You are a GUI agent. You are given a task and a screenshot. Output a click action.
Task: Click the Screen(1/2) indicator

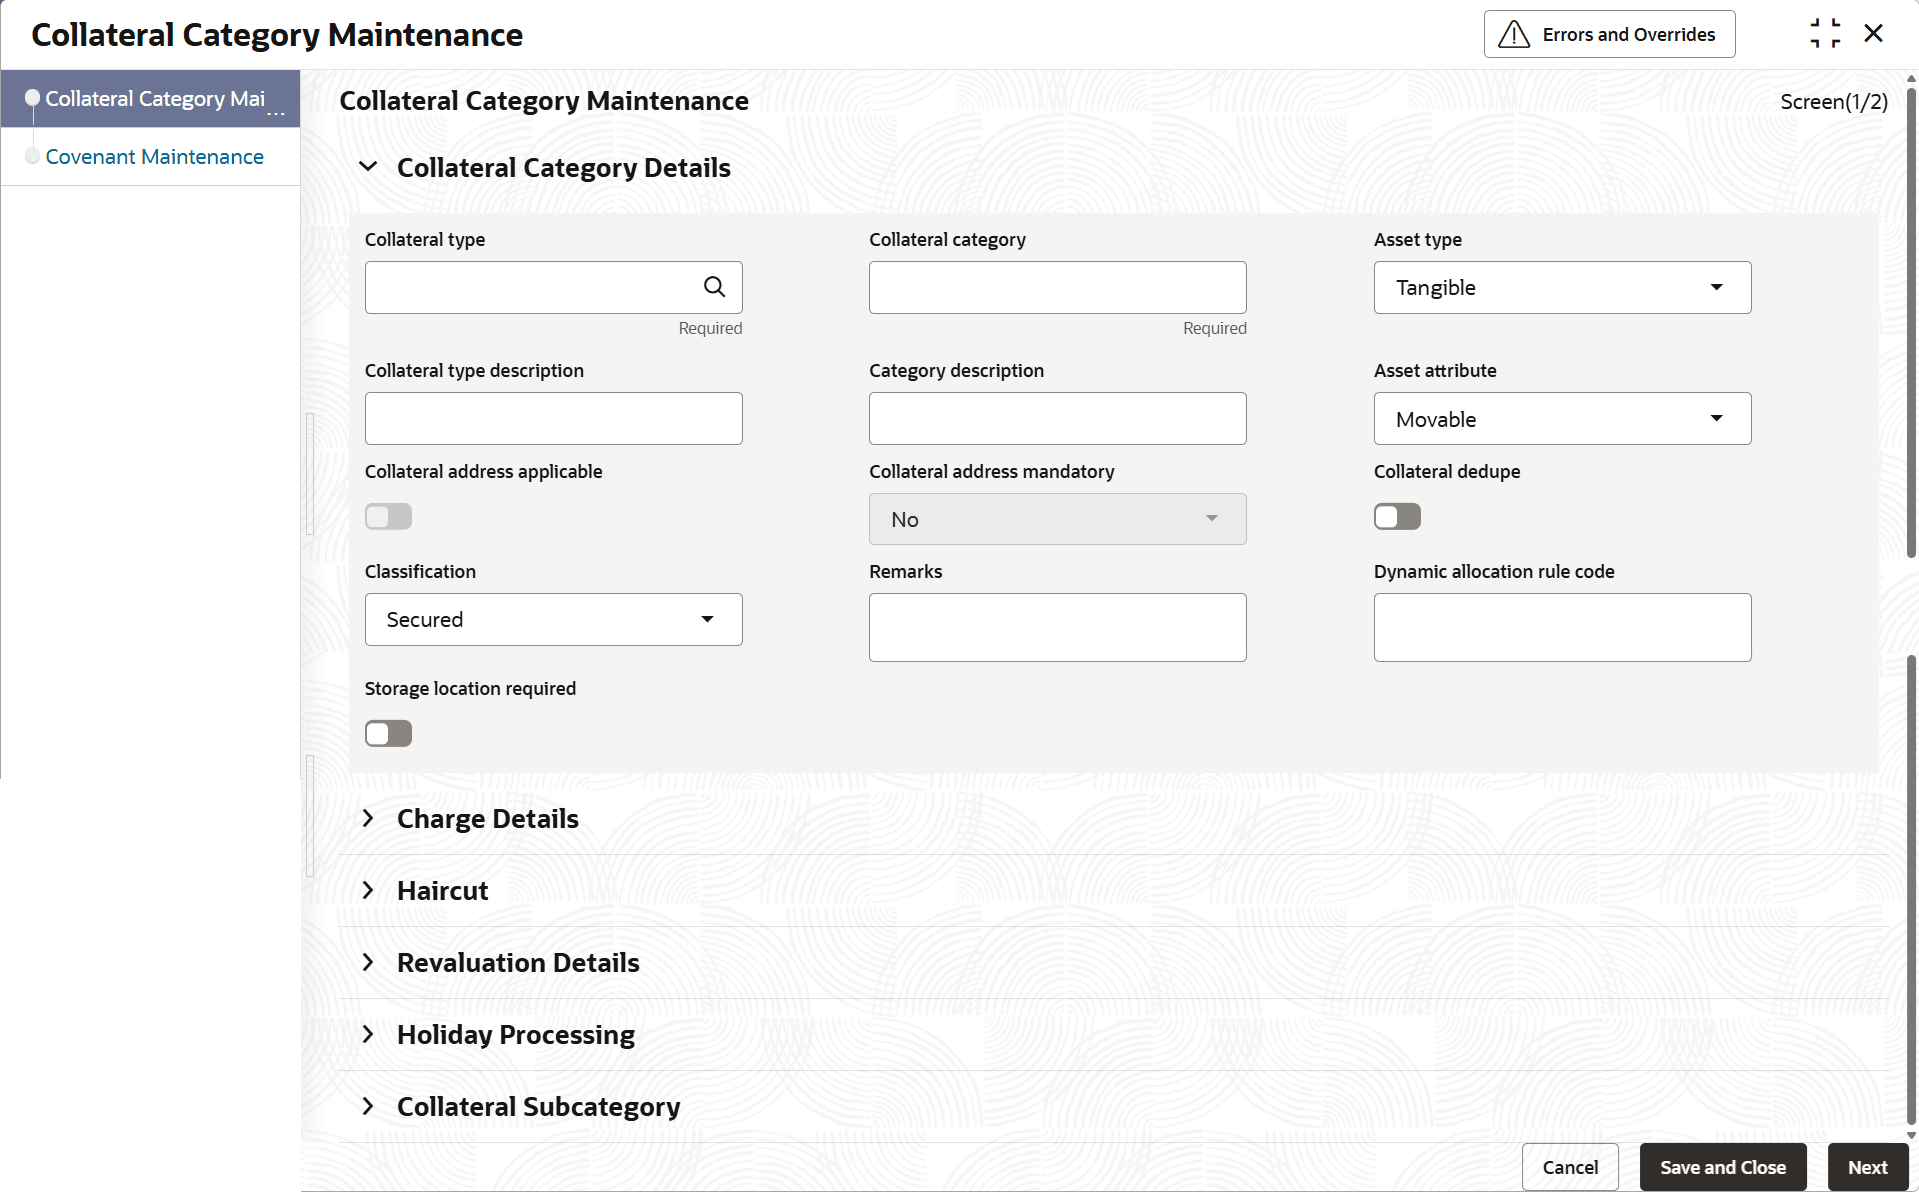pyautogui.click(x=1834, y=102)
